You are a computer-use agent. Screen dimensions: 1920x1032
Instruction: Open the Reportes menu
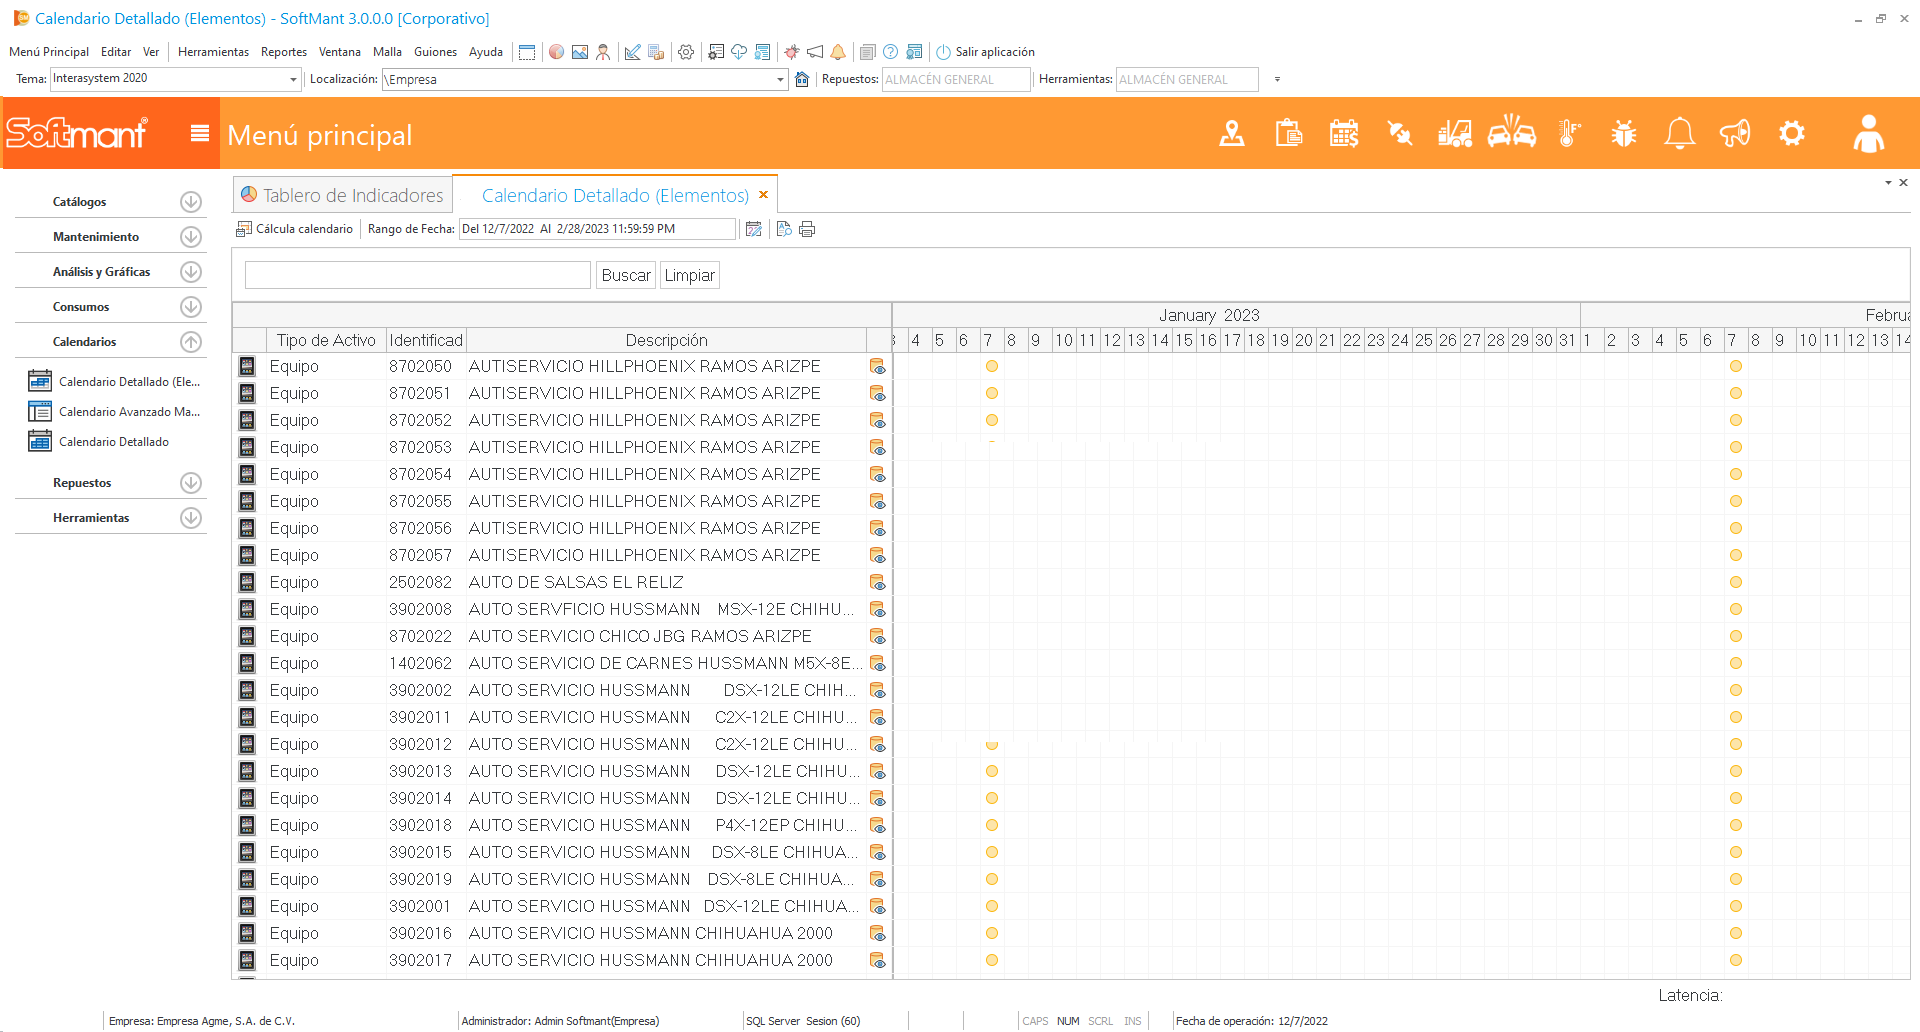tap(284, 52)
